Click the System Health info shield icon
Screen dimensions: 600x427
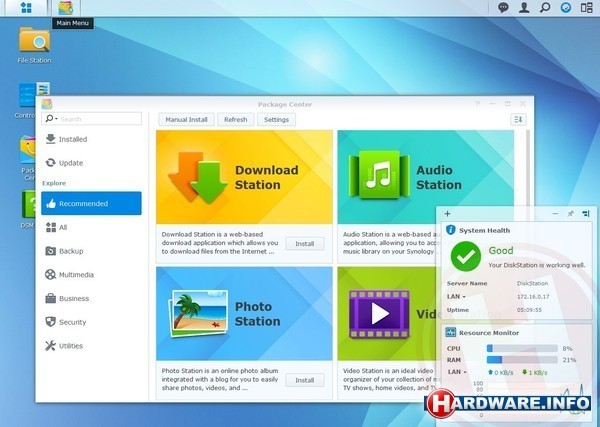pos(451,230)
